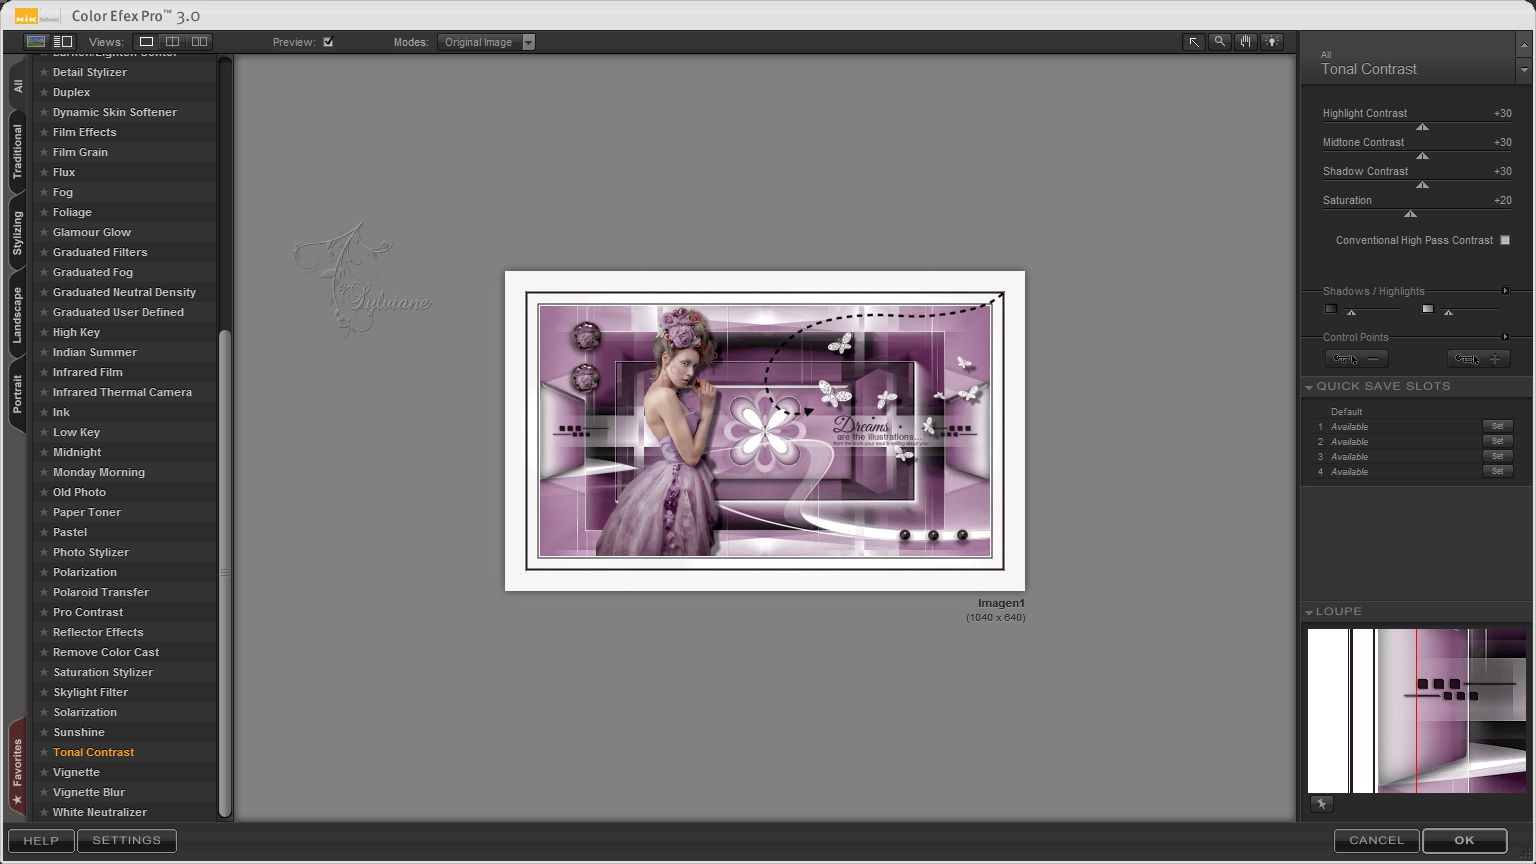Enable Conventional High Pass Contrast checkbox
Viewport: 1536px width, 864px height.
coord(1505,240)
